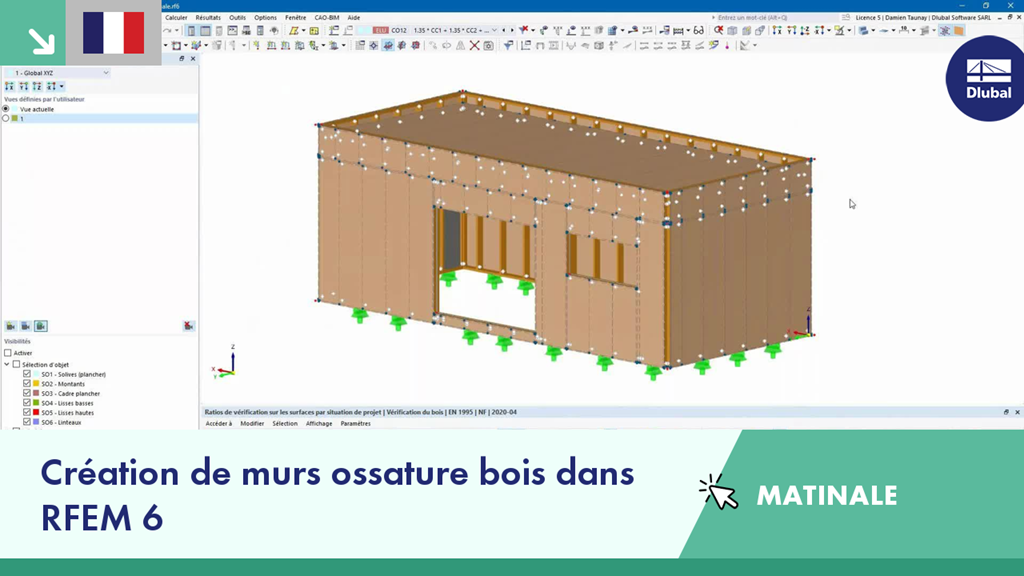
Task: Click the view in X direction toolbar icon
Action: pos(776,30)
